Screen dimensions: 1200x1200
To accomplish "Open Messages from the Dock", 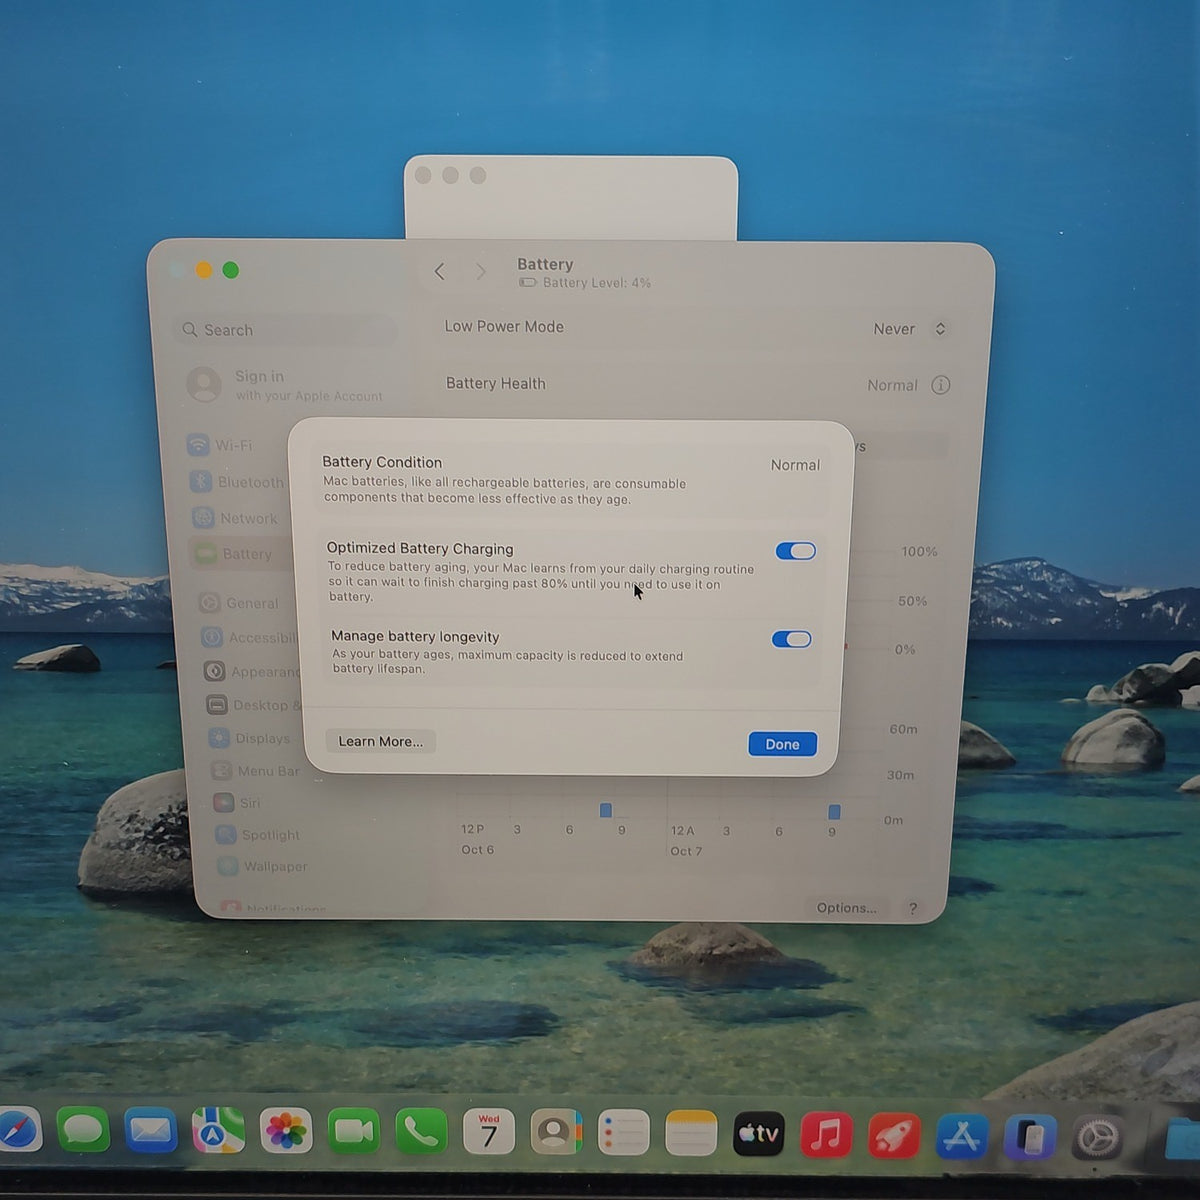I will click(x=83, y=1132).
